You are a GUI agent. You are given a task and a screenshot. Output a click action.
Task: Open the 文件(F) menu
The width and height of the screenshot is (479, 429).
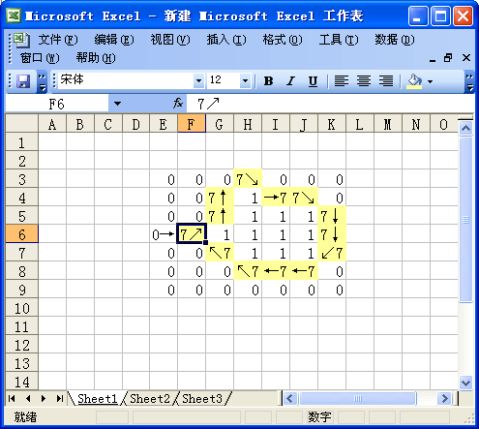coord(58,40)
